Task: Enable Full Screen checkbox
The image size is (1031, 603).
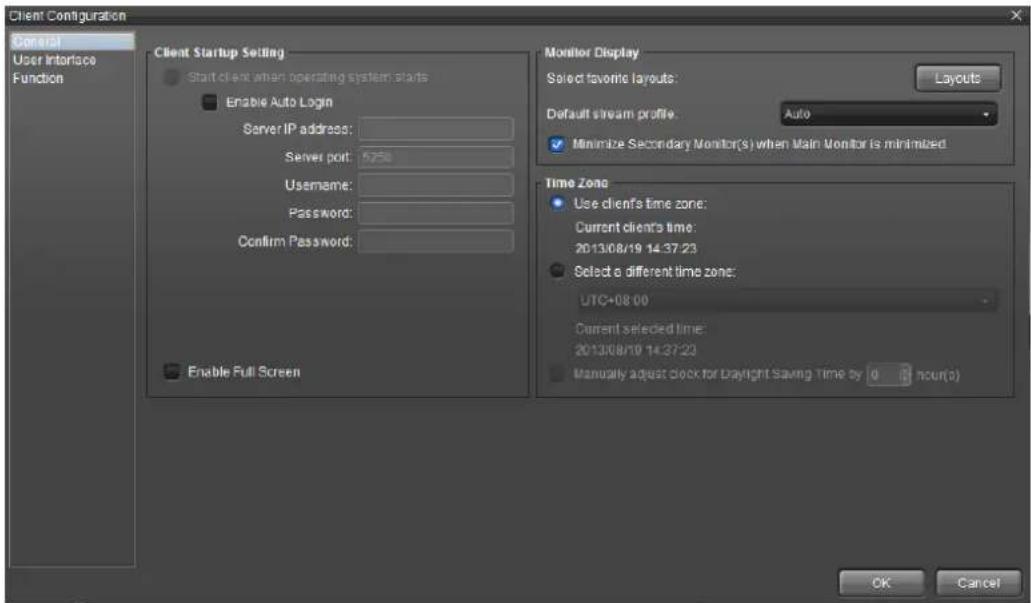Action: tap(172, 372)
